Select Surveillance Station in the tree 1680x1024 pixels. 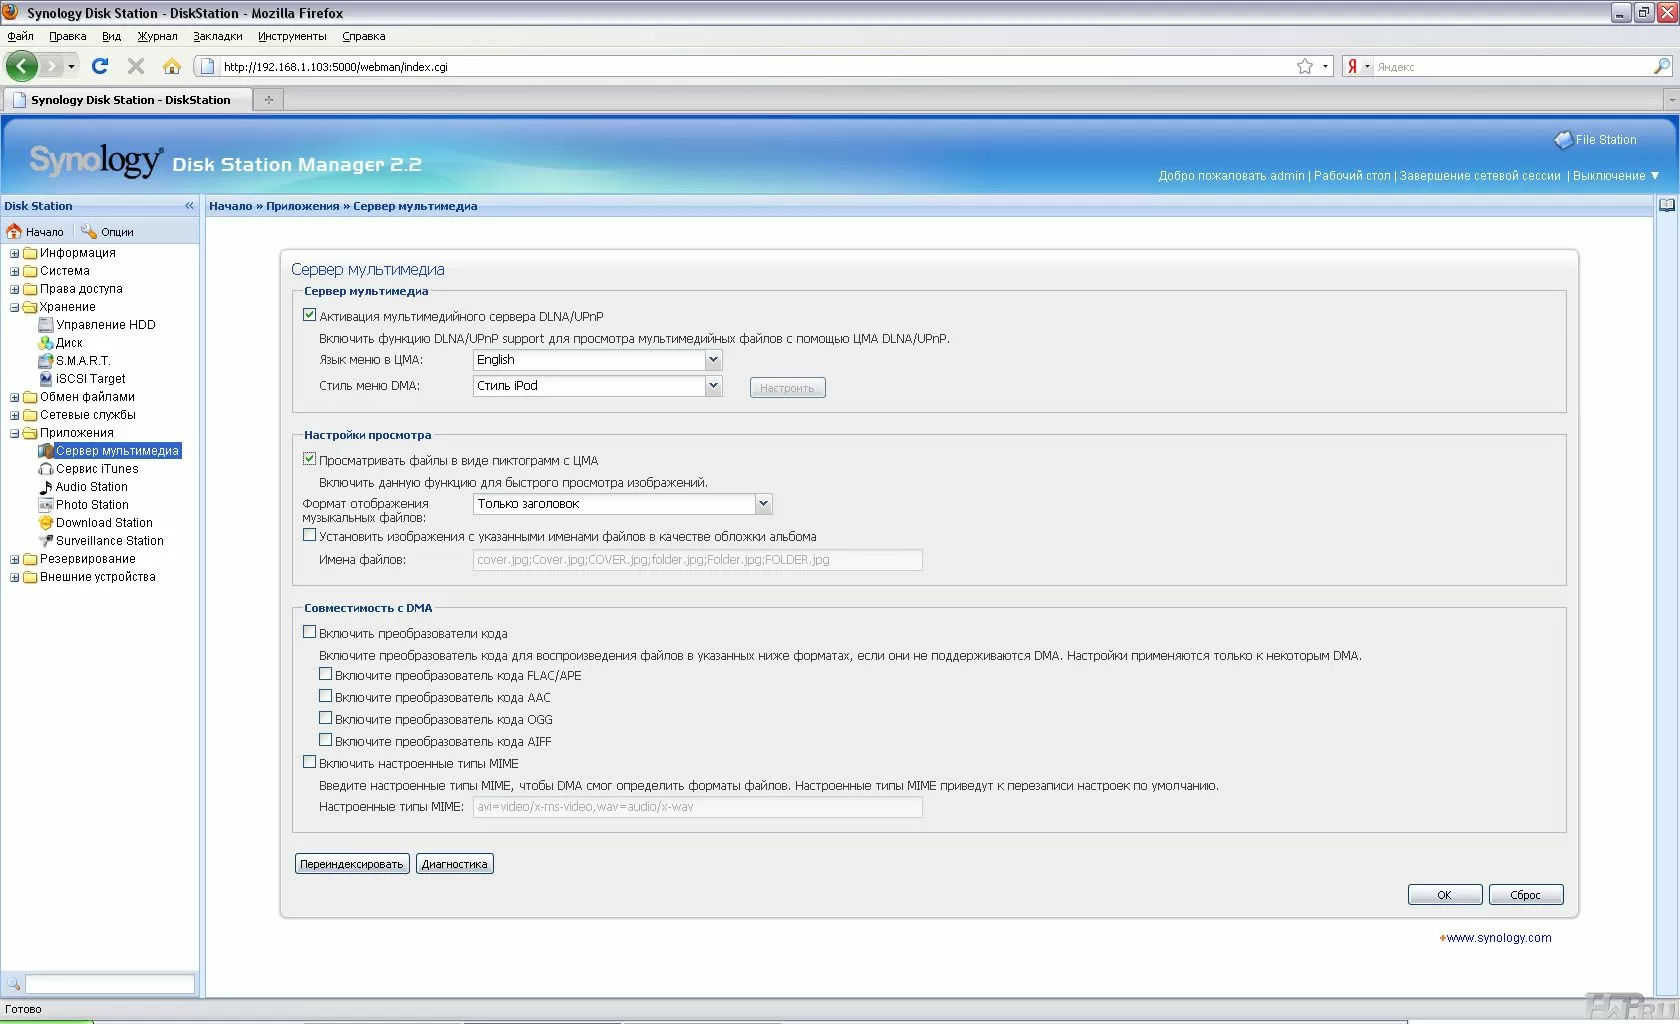pyautogui.click(x=109, y=541)
